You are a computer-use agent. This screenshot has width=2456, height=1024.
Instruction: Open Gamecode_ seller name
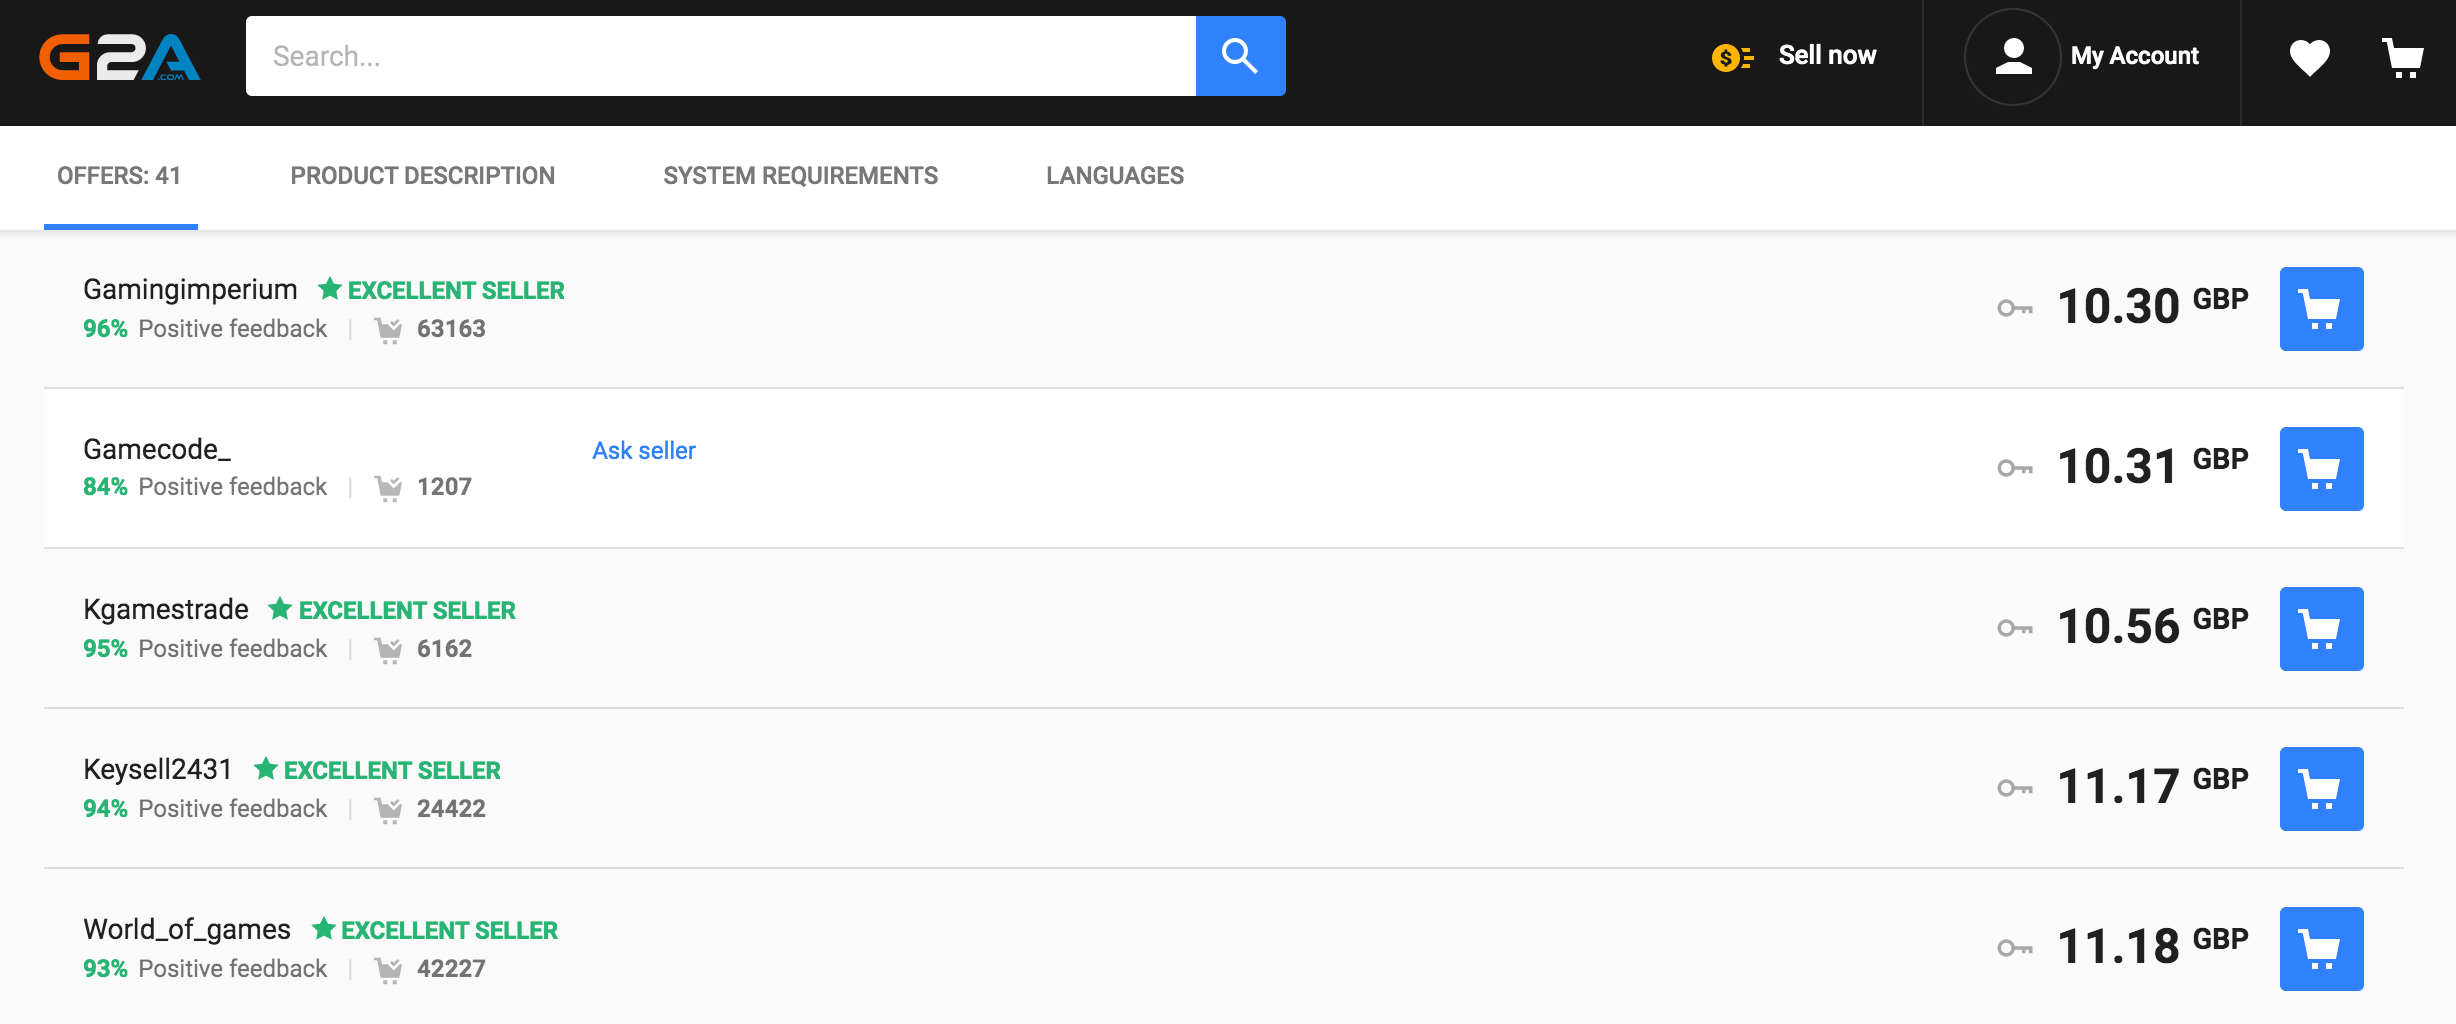(157, 450)
